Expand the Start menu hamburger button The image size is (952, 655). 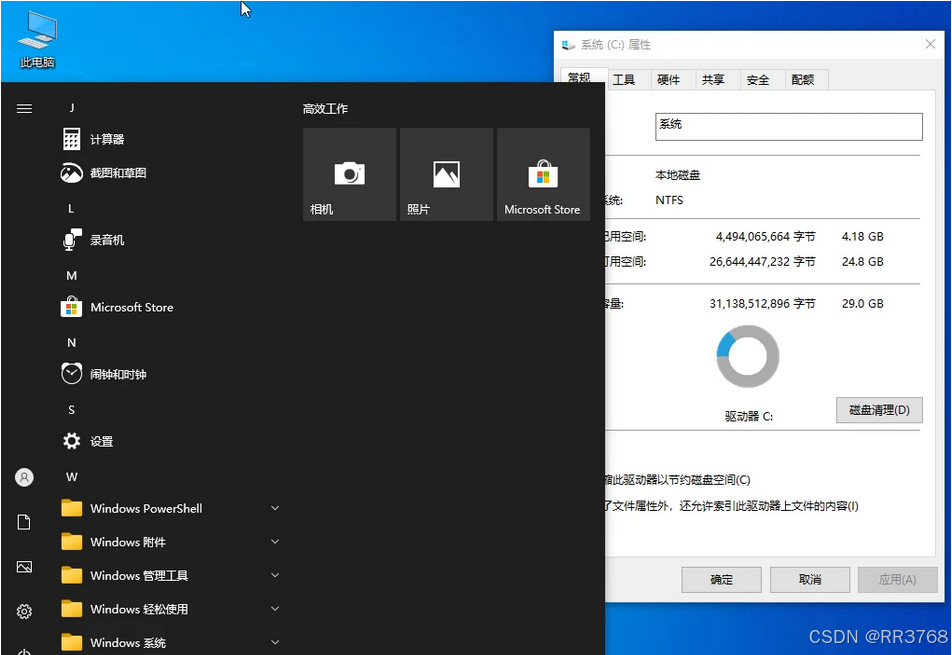(x=24, y=109)
